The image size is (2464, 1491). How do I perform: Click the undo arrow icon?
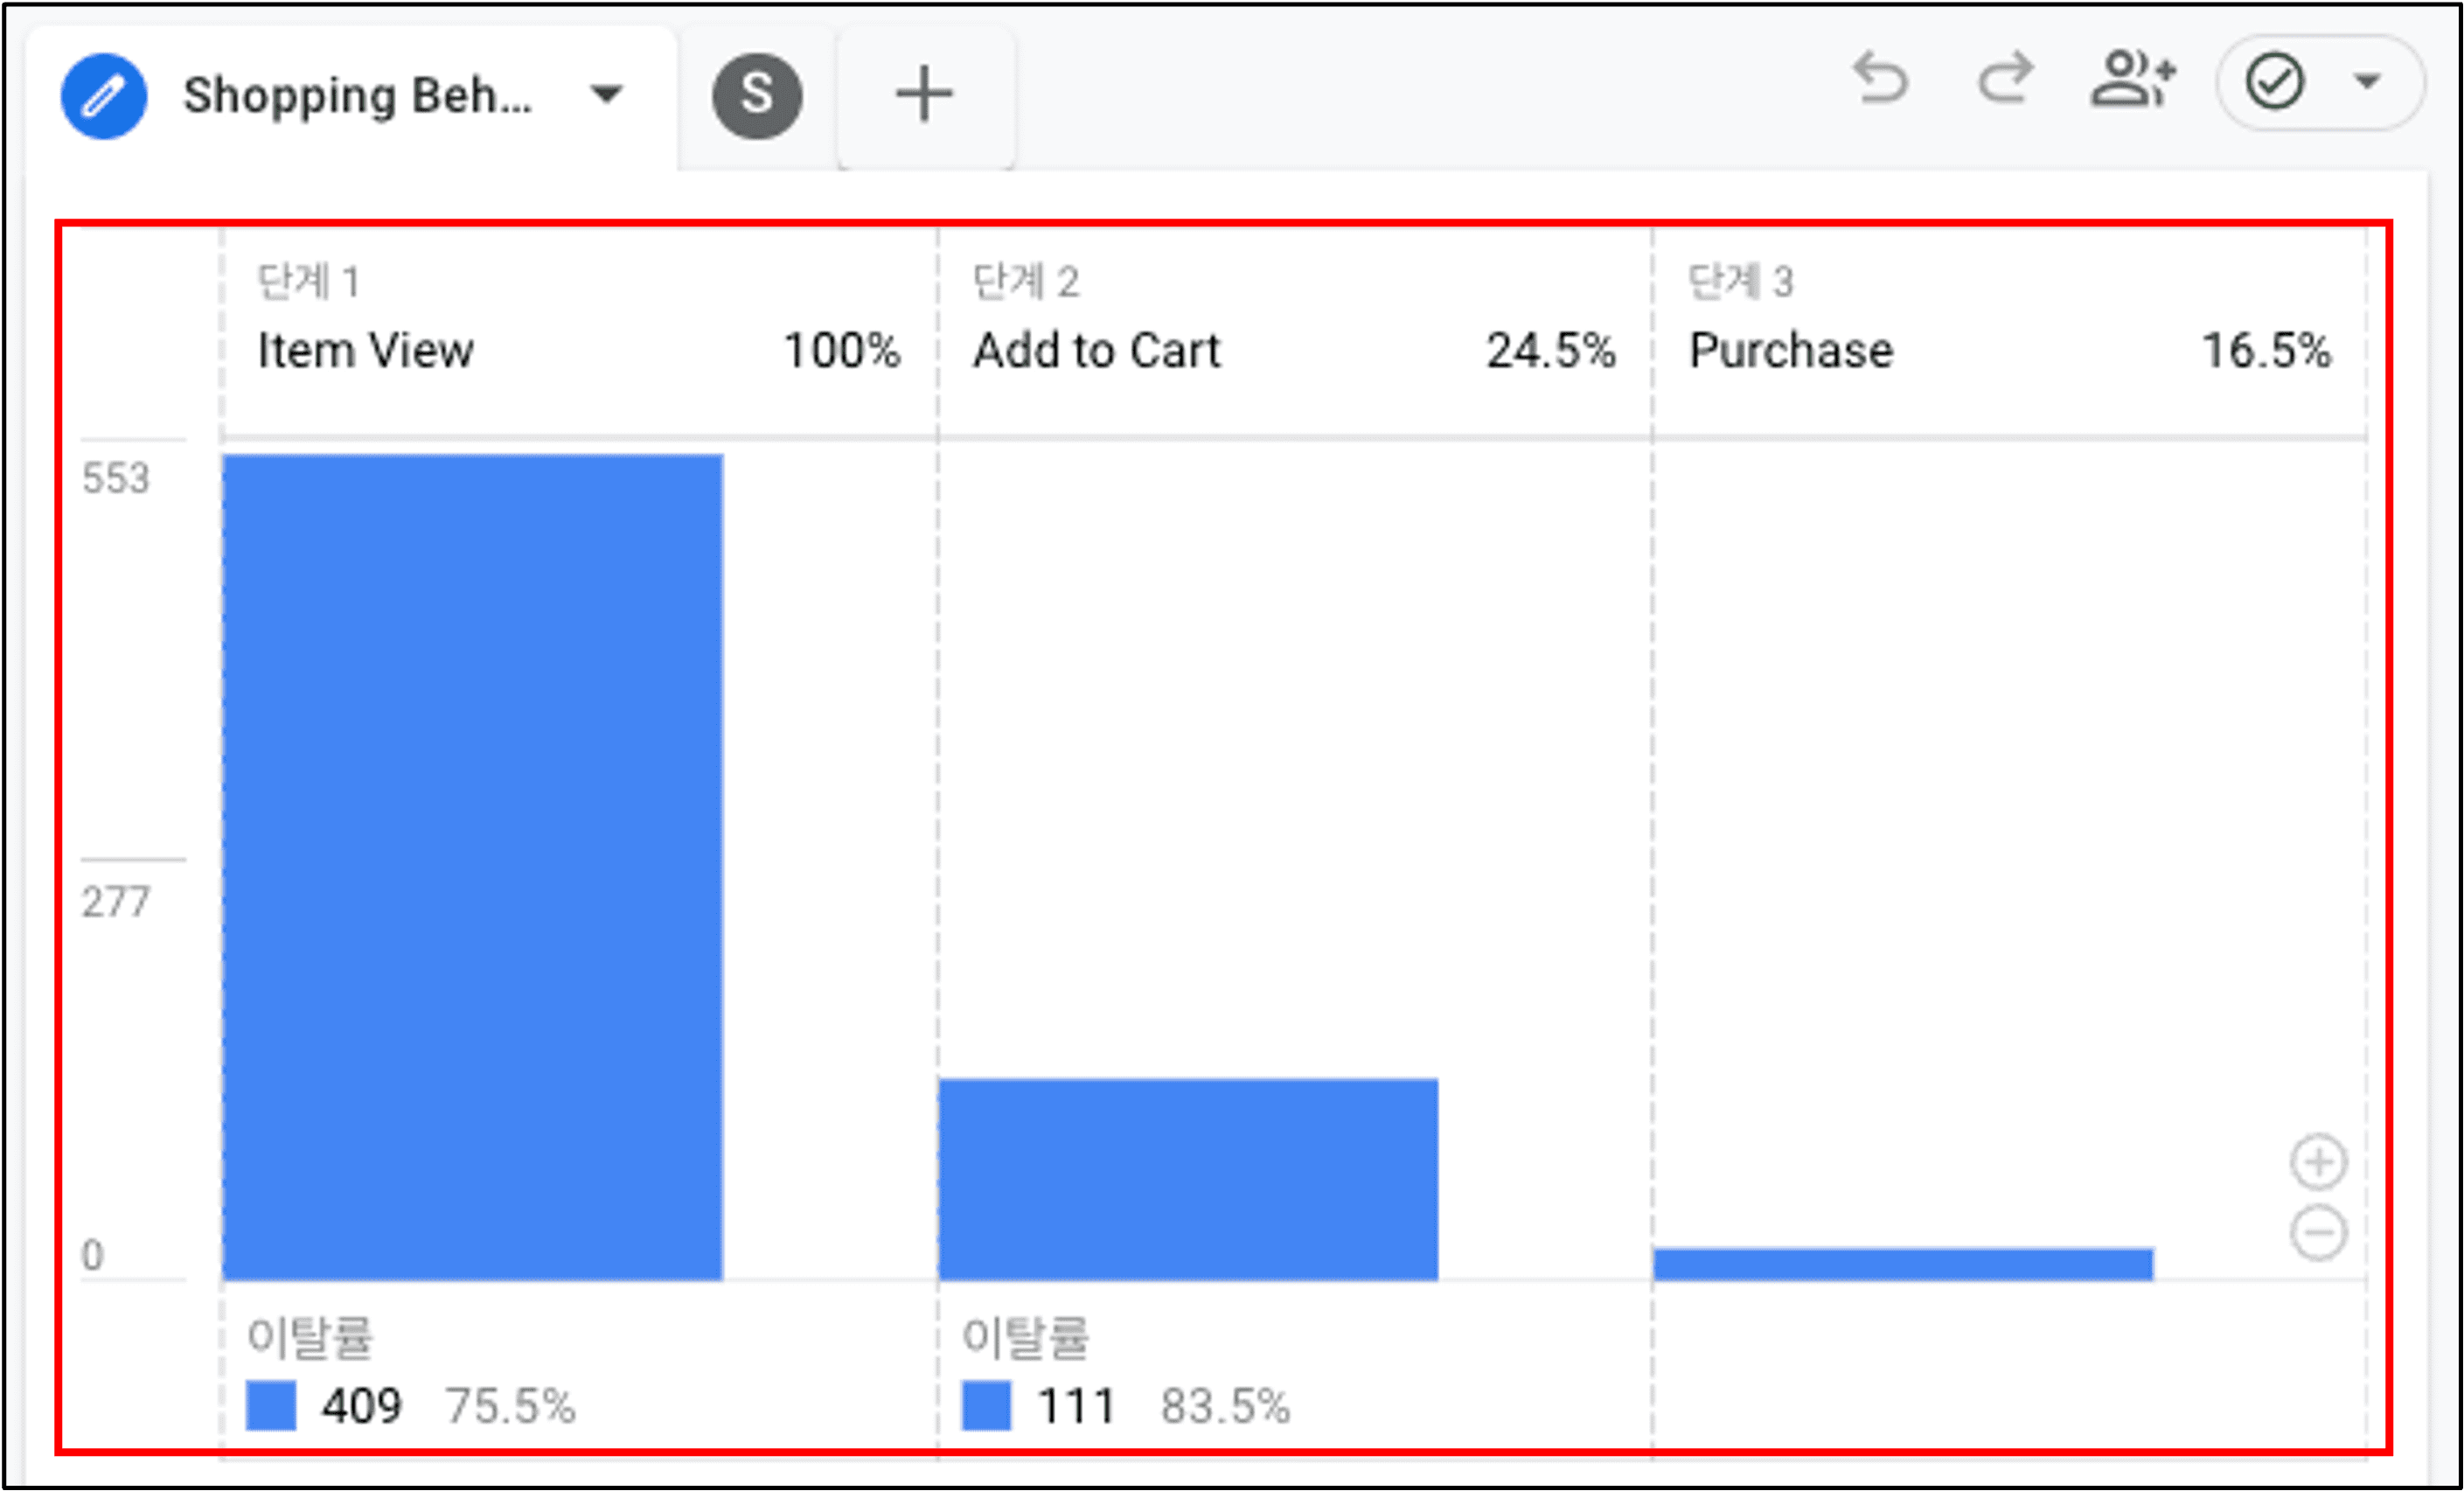[x=1881, y=79]
